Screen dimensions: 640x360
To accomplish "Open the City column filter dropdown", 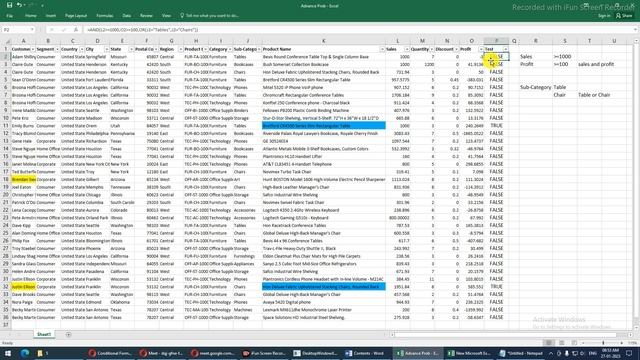I will point(107,49).
